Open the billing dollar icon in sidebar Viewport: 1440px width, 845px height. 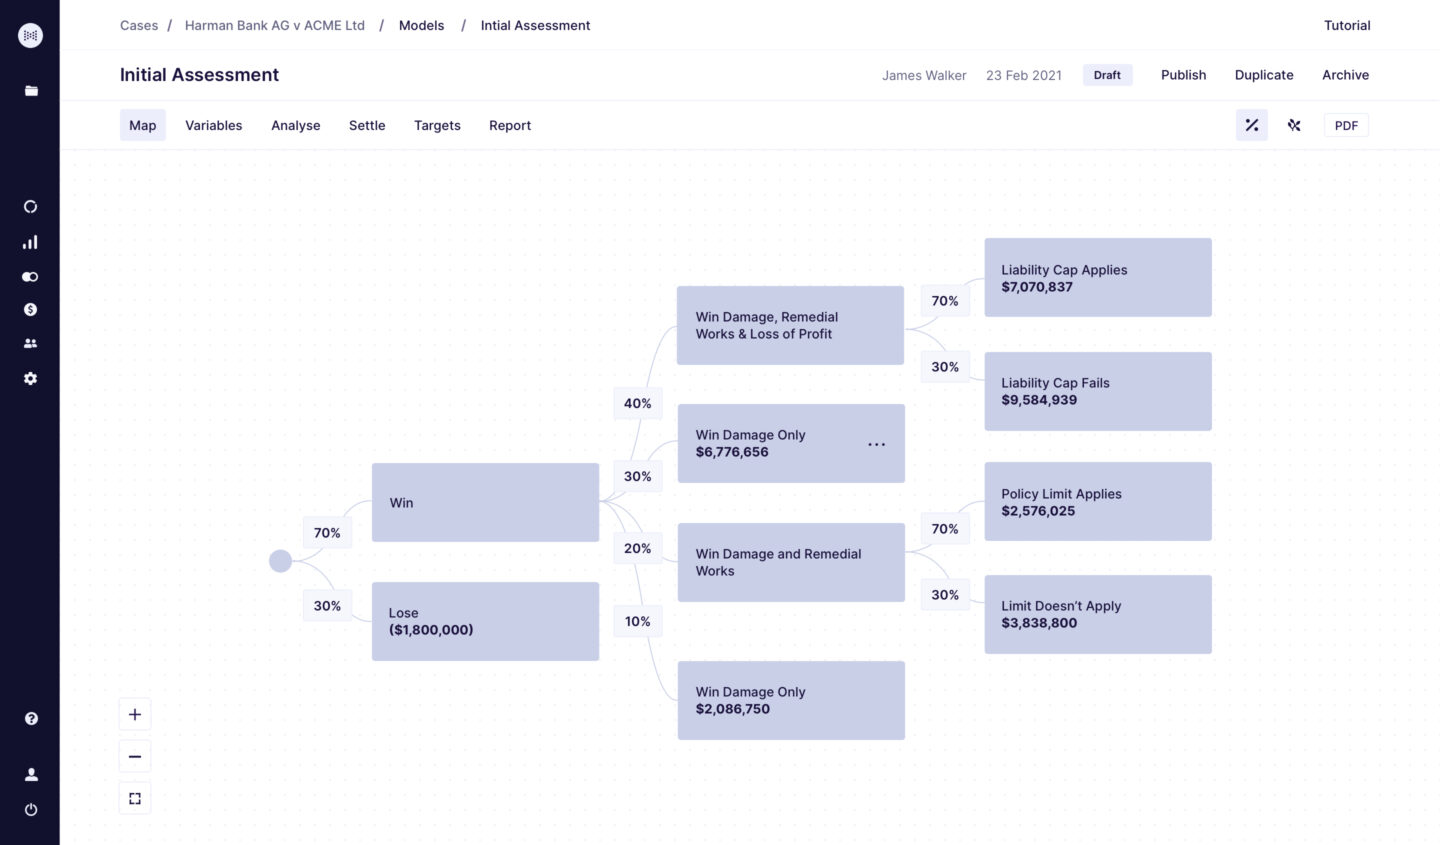[30, 309]
